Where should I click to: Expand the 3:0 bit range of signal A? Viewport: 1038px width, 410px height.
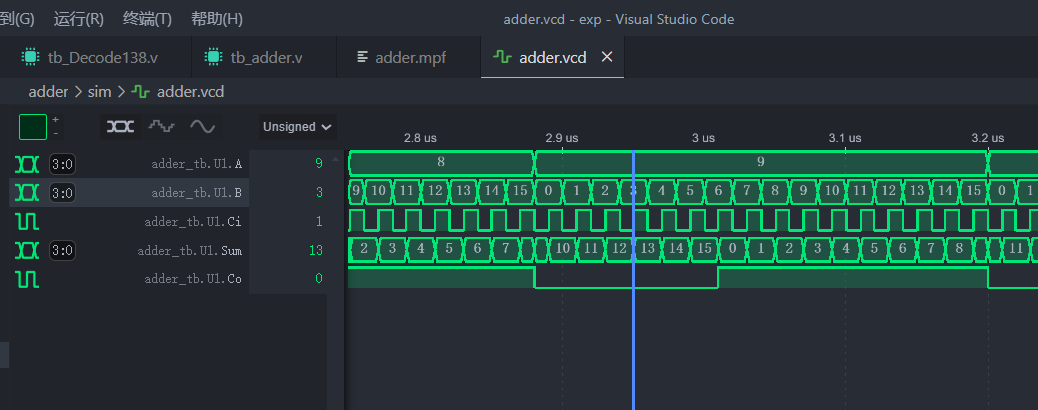62,163
